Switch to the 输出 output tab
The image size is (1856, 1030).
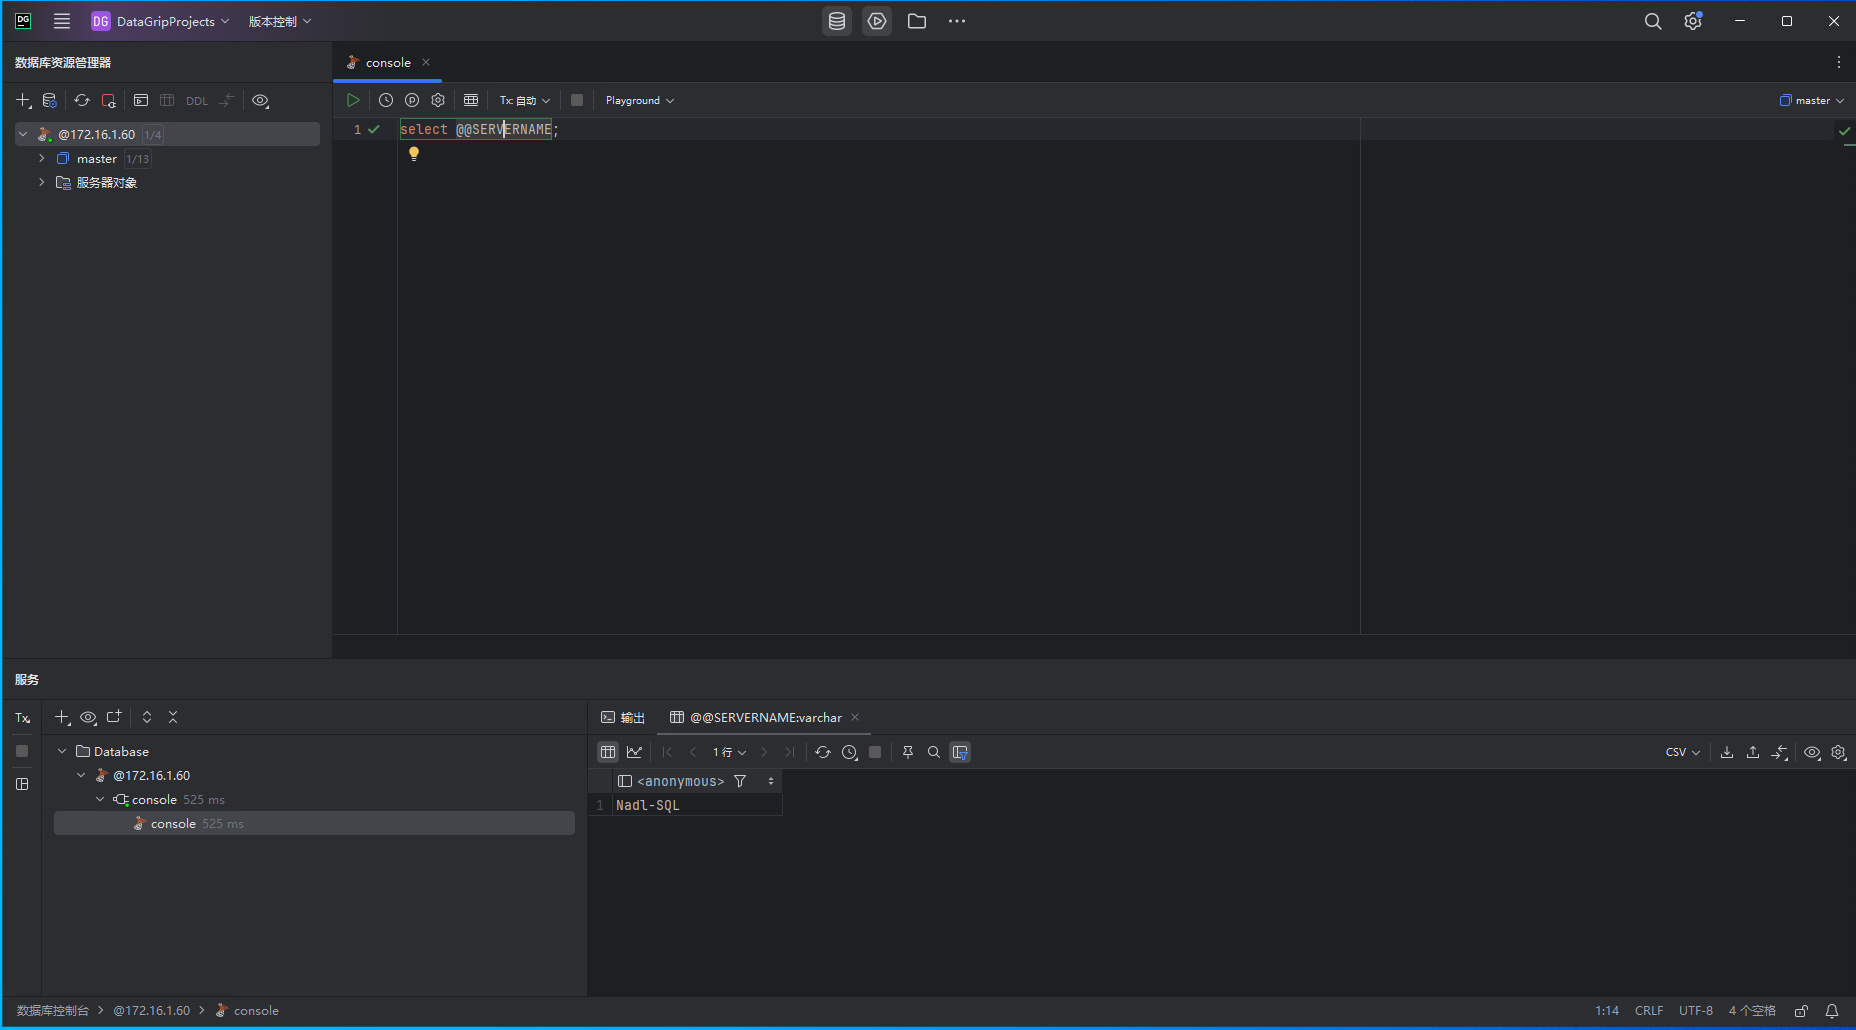click(x=623, y=717)
